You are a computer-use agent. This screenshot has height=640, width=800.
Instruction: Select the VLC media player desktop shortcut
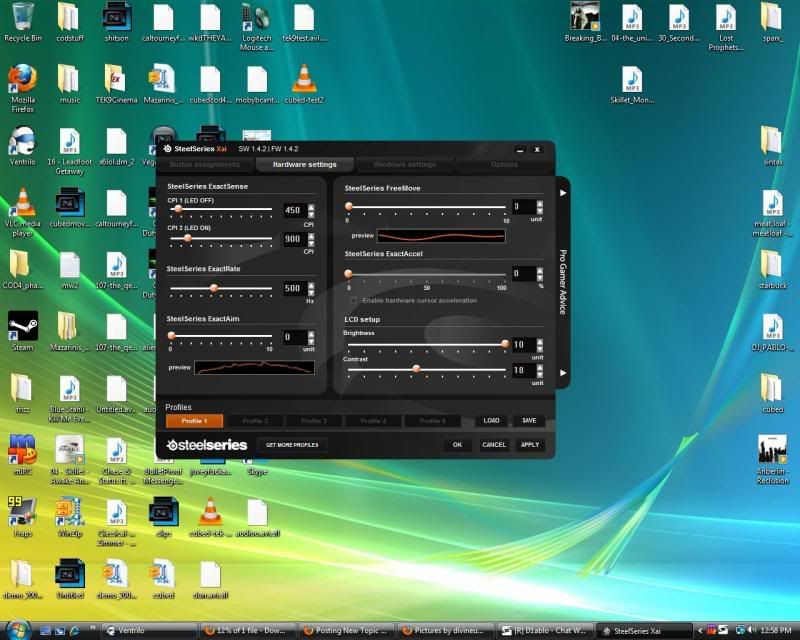[22, 212]
